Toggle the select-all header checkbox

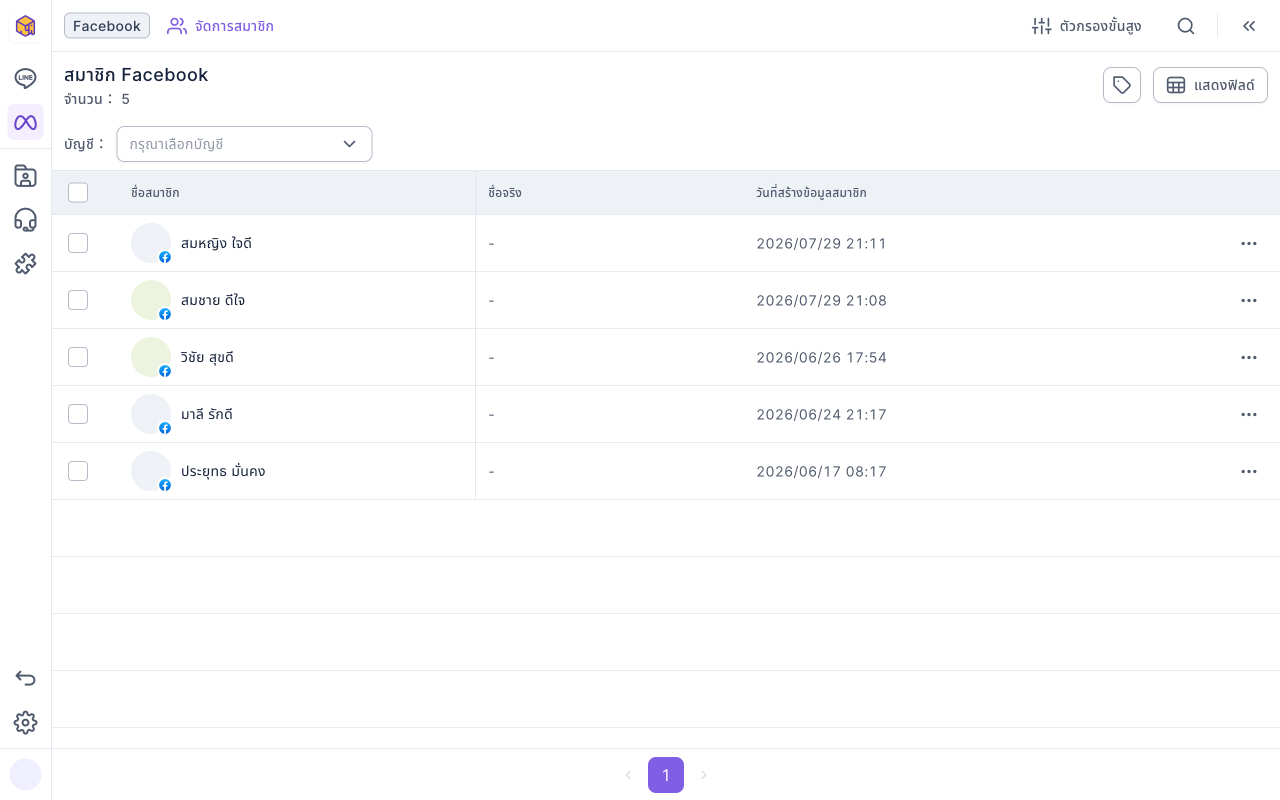pos(78,193)
